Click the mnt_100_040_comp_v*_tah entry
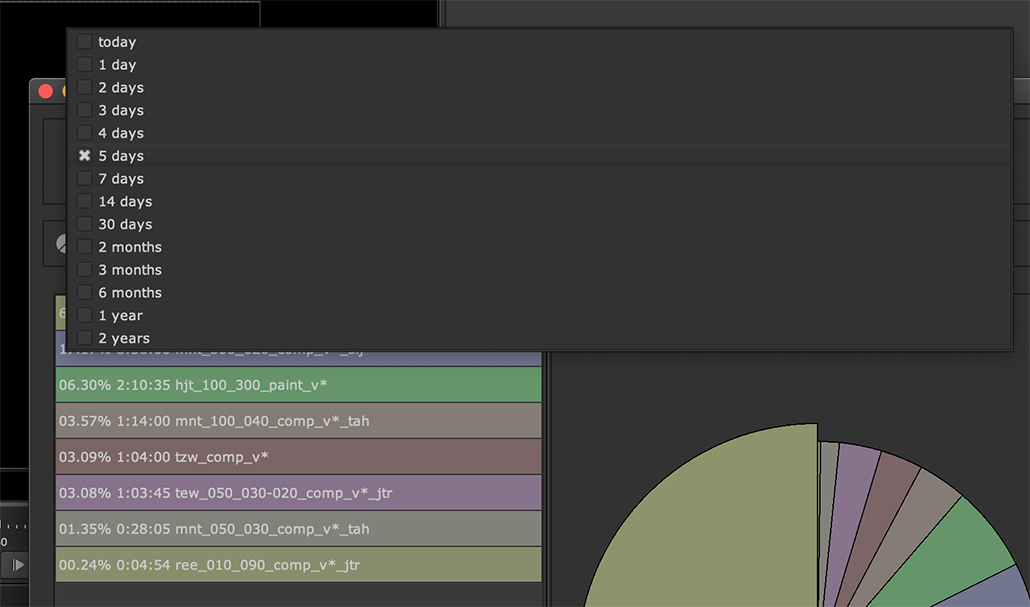This screenshot has height=607, width=1030. [x=298, y=421]
